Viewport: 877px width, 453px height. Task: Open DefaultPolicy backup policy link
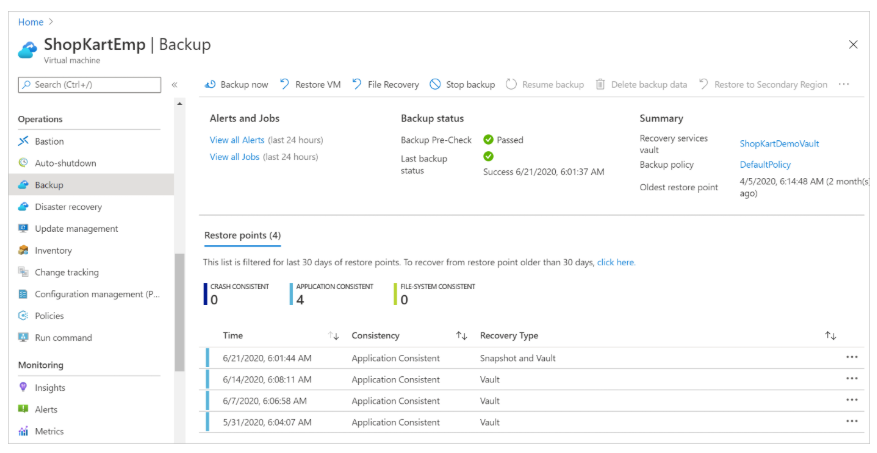point(765,164)
